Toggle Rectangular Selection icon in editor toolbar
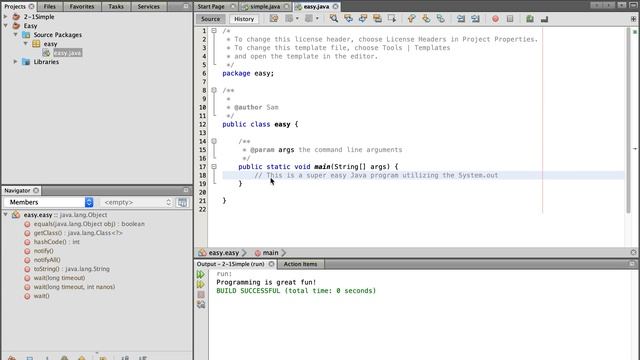Viewport: 640px width, 360px height. 392,19
